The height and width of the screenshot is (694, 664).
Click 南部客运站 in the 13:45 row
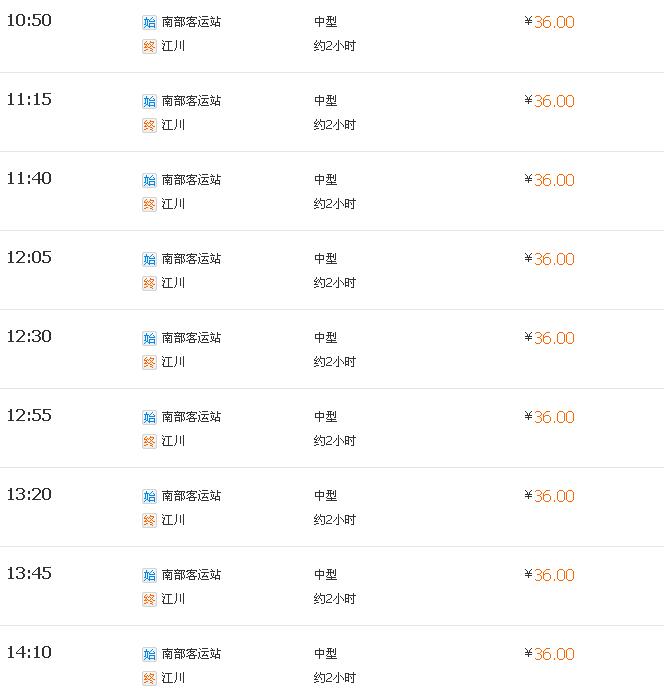point(191,575)
